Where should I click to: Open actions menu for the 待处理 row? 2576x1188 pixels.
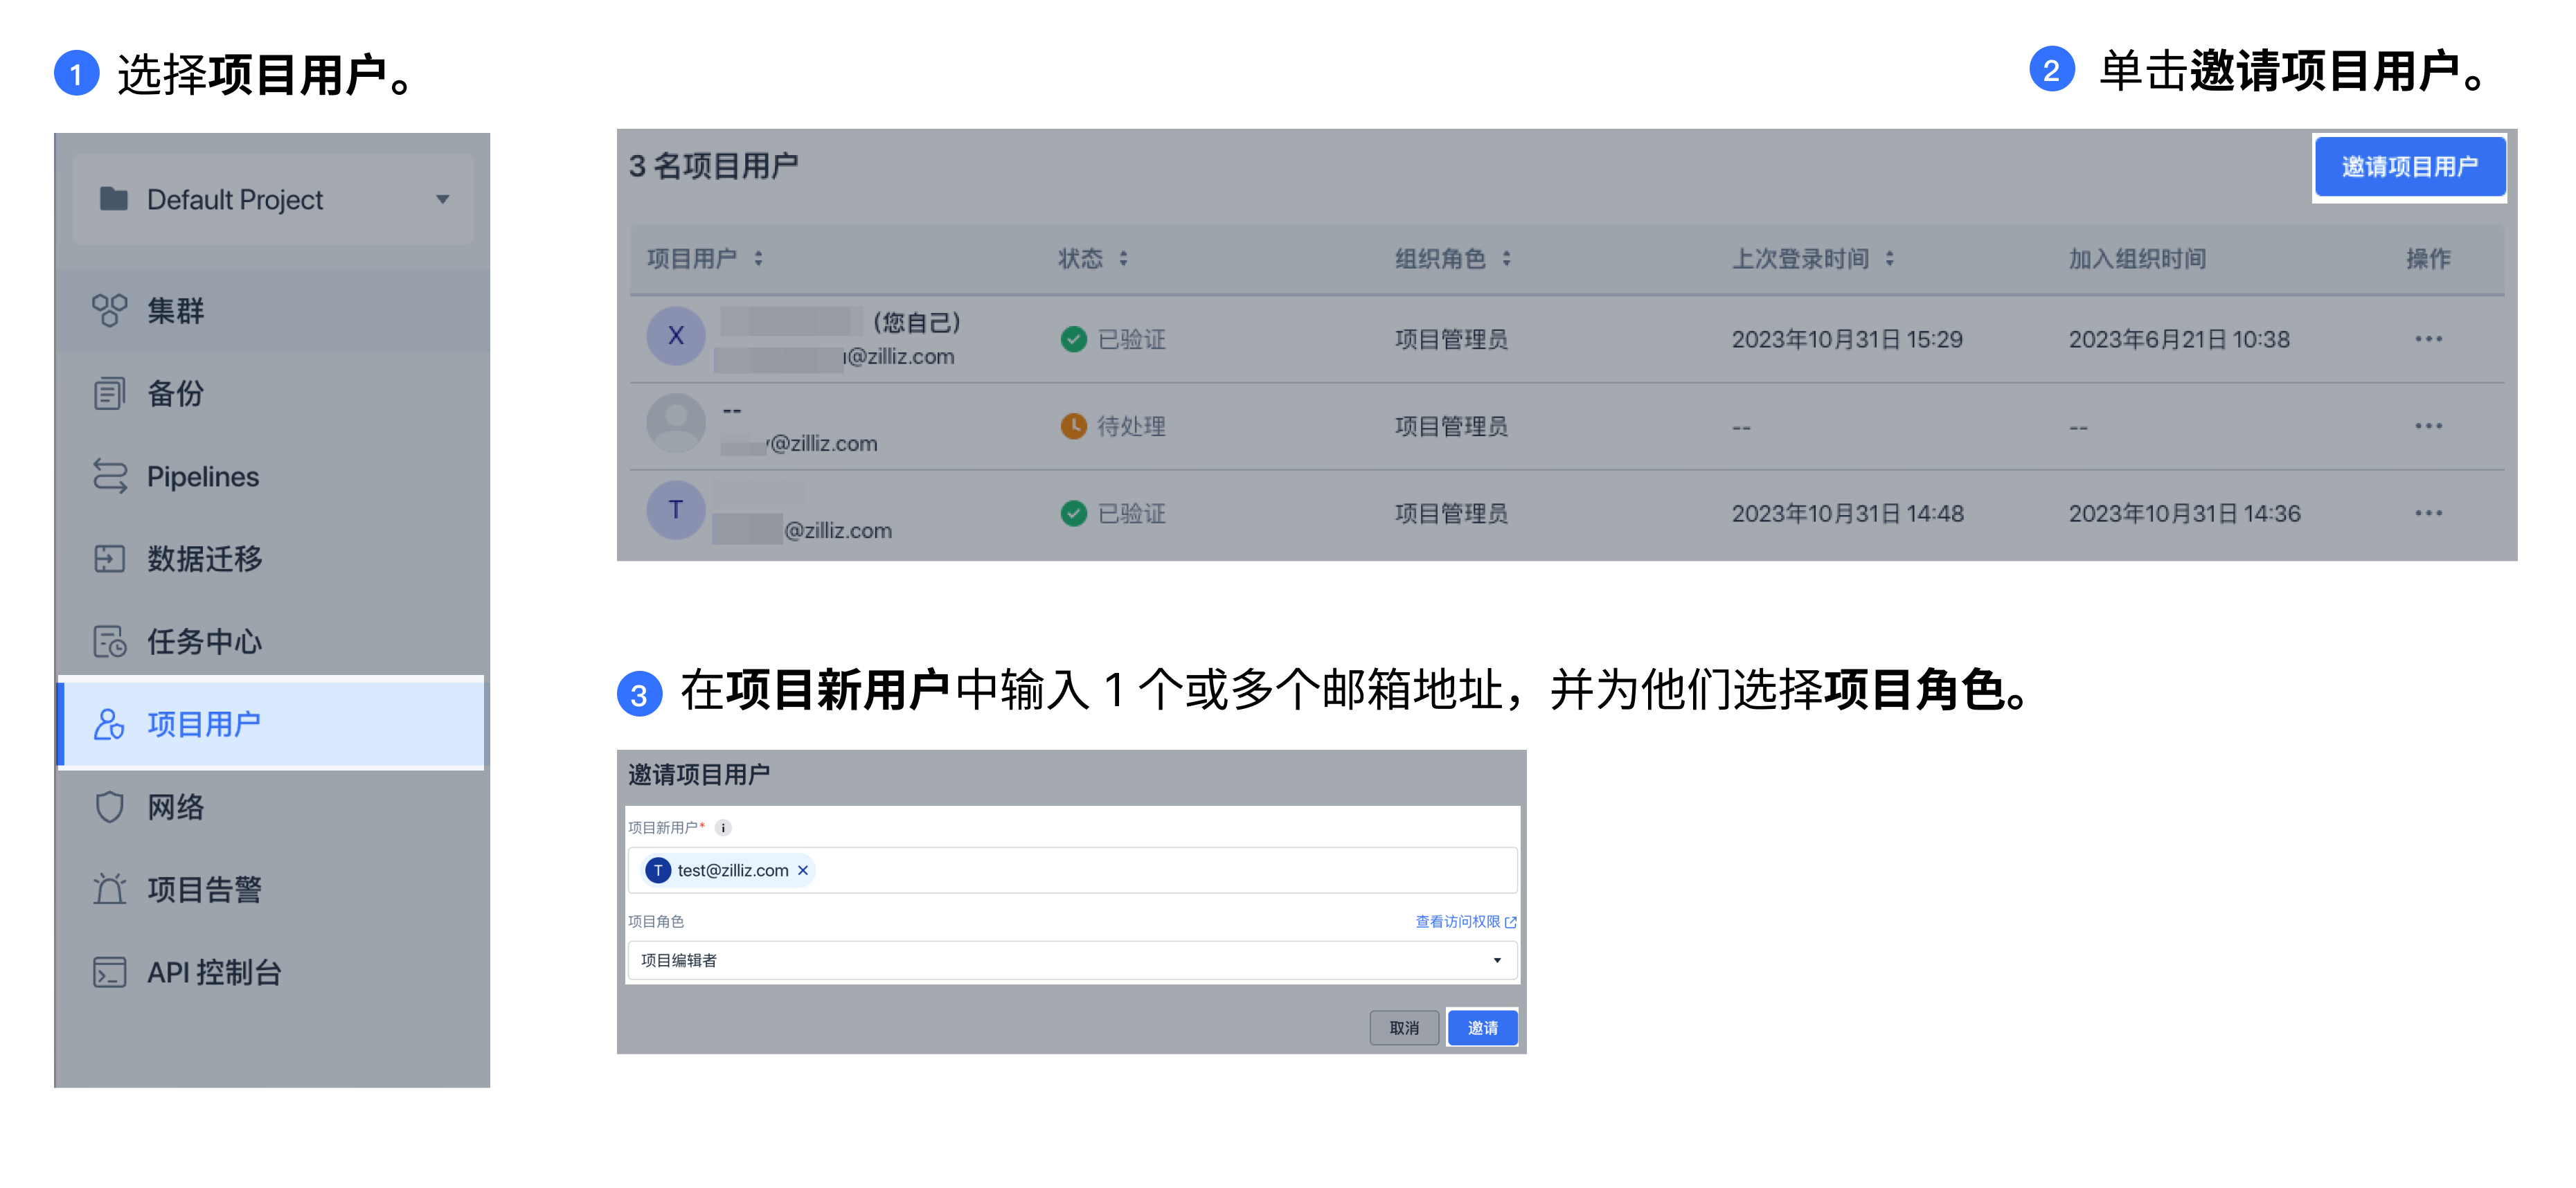[2428, 427]
